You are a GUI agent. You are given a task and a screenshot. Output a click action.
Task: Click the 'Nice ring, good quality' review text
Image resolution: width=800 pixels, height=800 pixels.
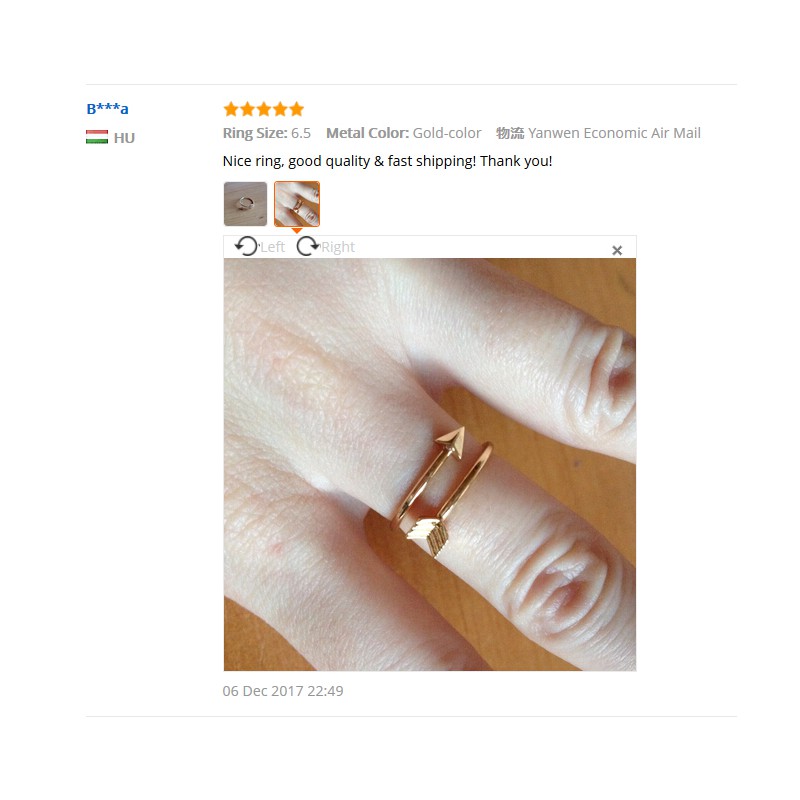click(x=388, y=161)
